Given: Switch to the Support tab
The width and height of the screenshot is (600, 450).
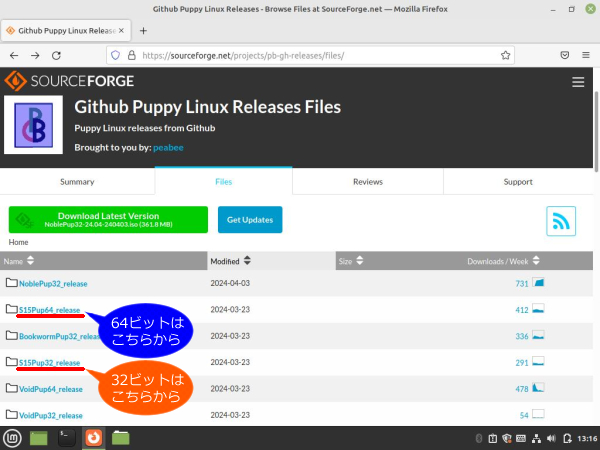Looking at the screenshot, I should pos(518,182).
